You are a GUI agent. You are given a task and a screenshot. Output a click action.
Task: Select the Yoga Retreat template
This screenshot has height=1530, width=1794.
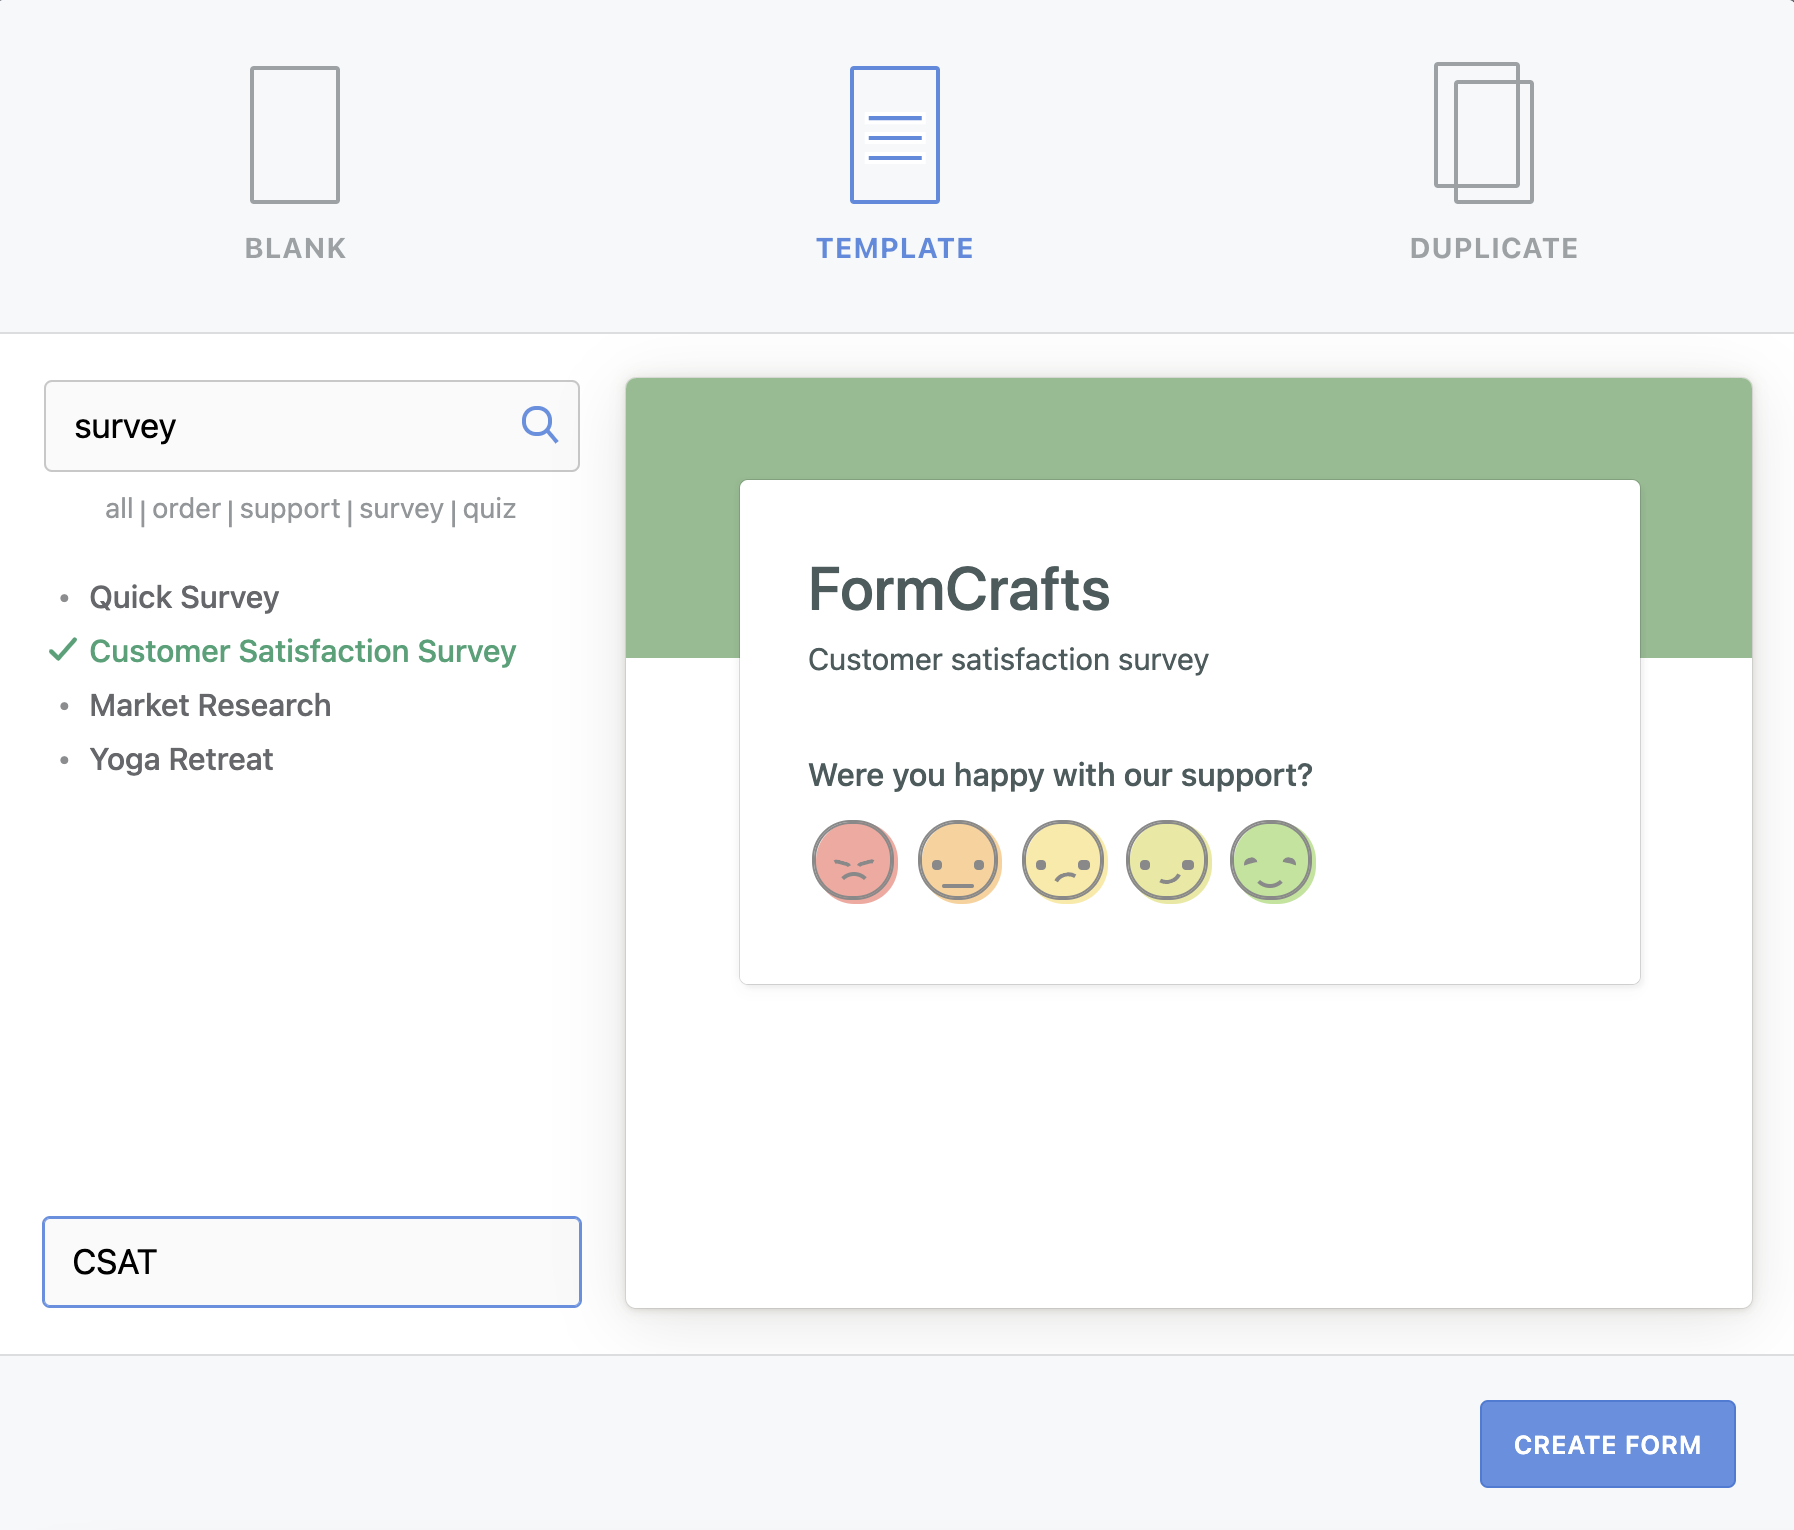(181, 759)
